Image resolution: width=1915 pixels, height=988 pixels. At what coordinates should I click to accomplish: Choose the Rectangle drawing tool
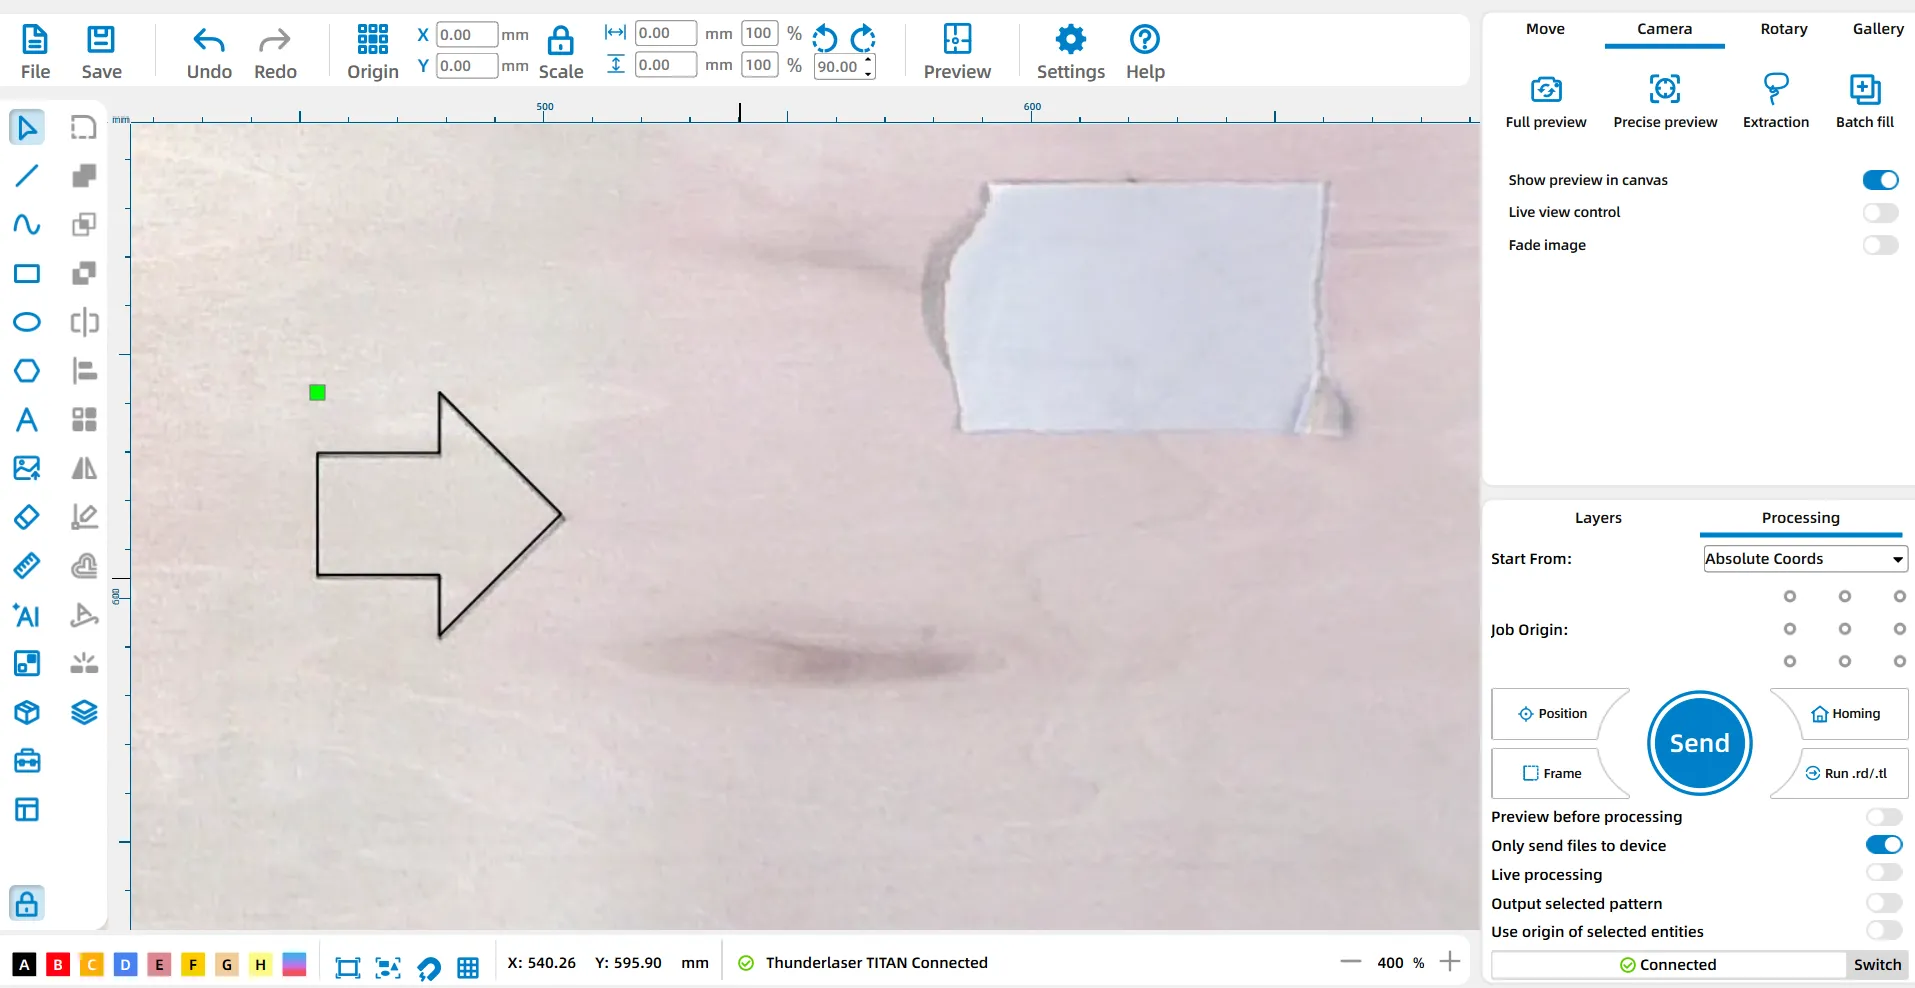(27, 273)
